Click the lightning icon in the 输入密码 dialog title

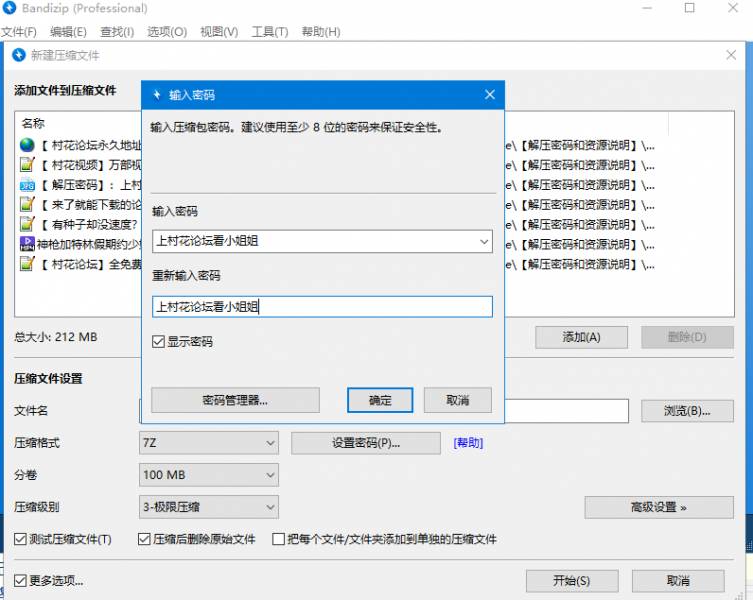click(x=157, y=95)
